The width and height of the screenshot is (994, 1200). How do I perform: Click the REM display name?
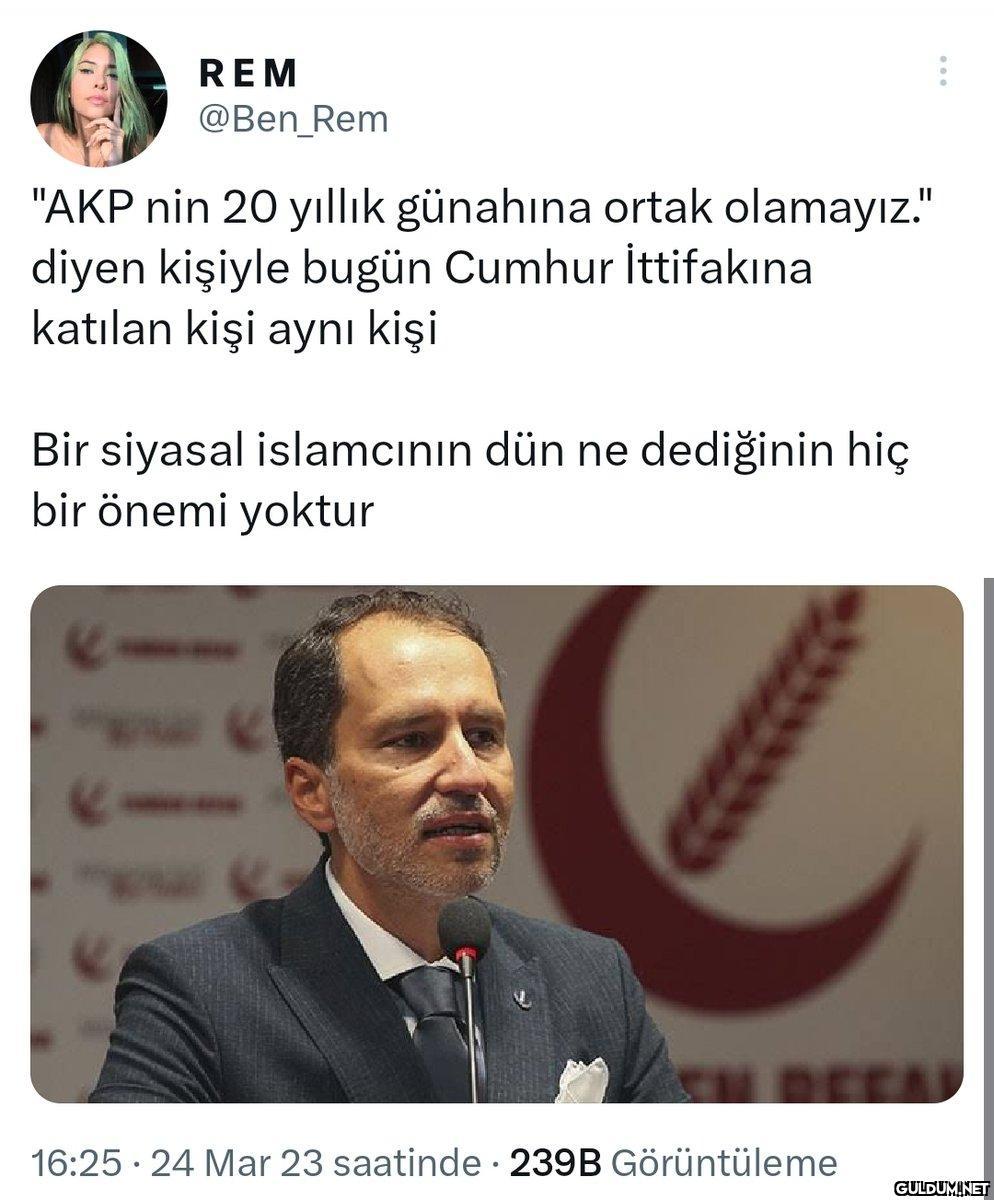[x=249, y=72]
